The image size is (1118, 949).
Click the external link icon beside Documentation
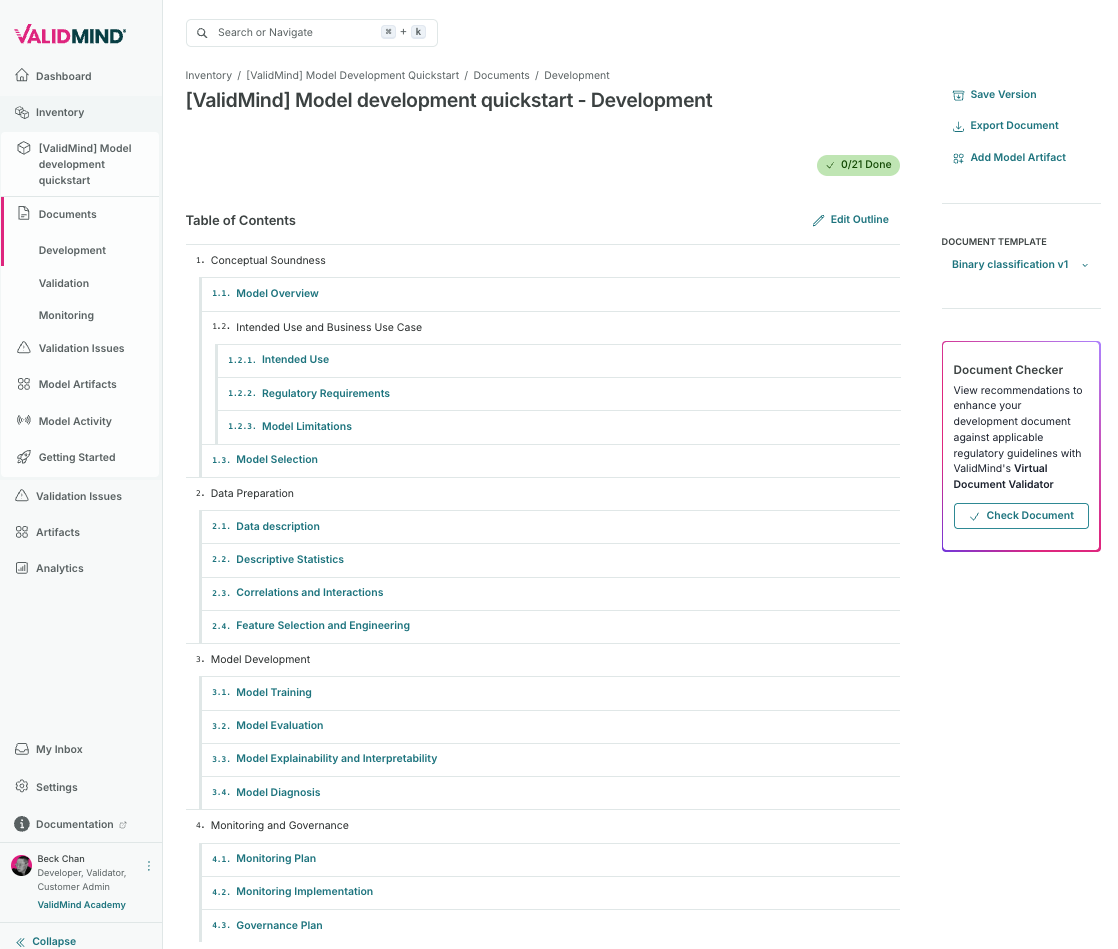pos(123,825)
